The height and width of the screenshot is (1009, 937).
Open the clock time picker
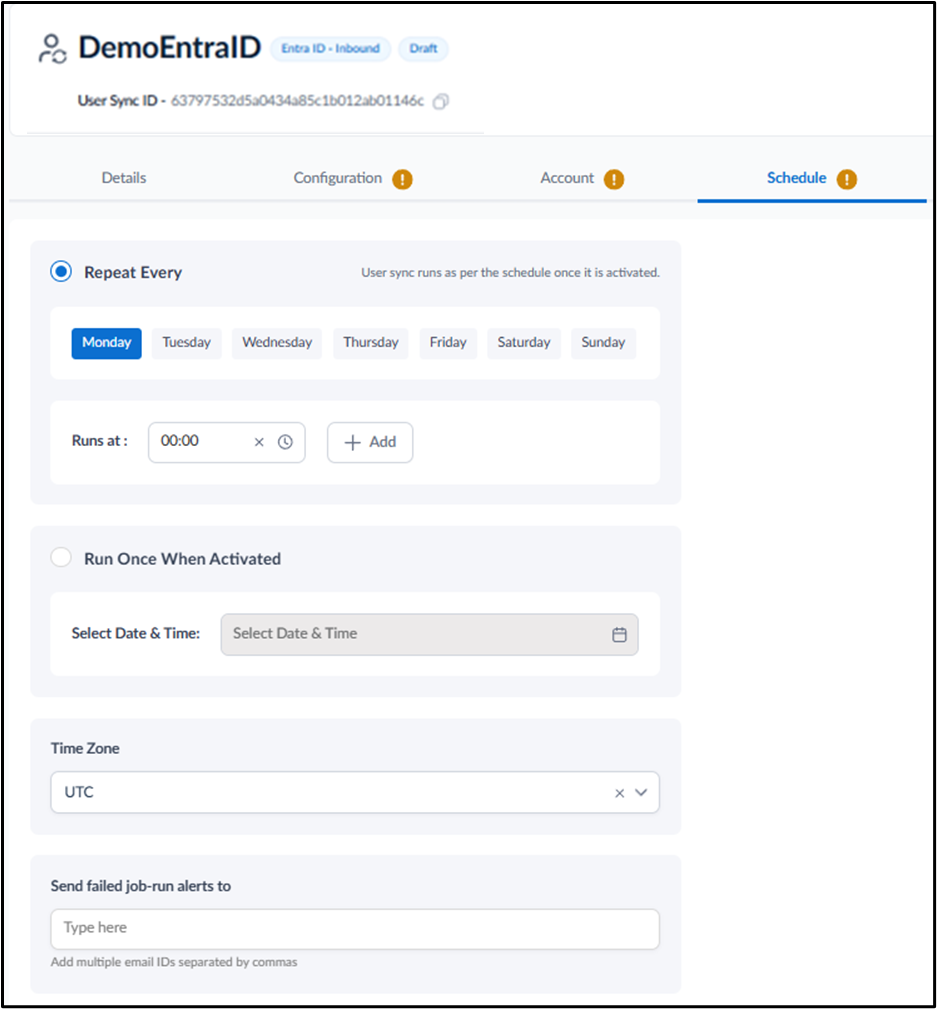285,442
